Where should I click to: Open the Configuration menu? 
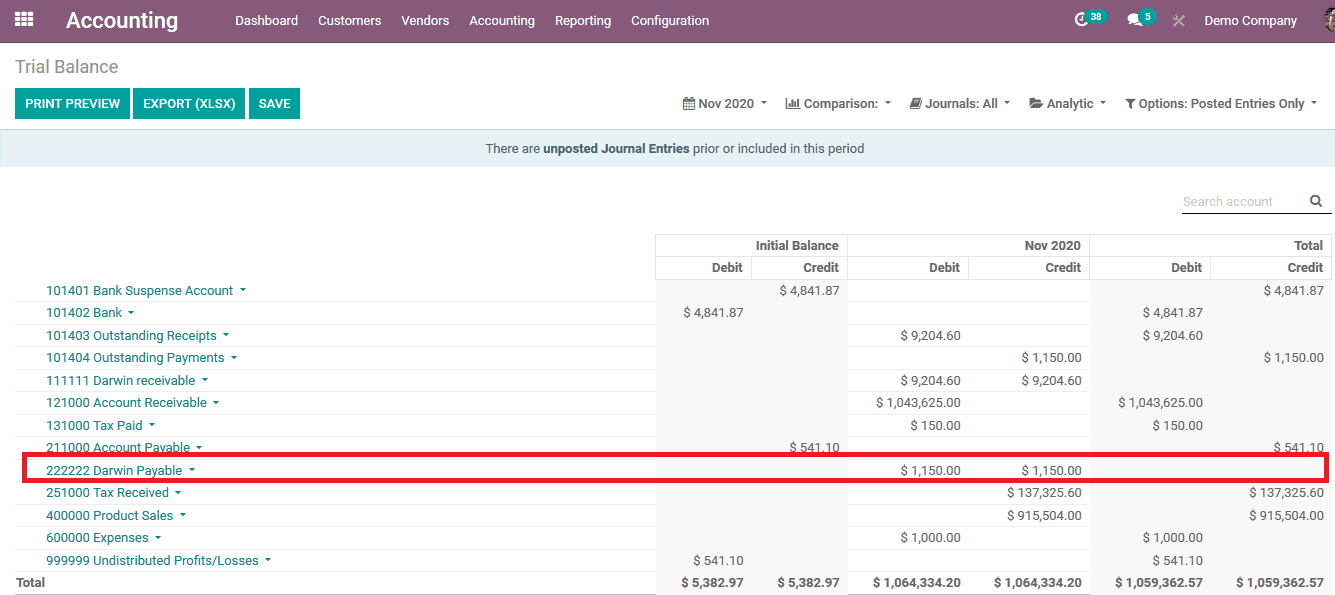point(670,20)
